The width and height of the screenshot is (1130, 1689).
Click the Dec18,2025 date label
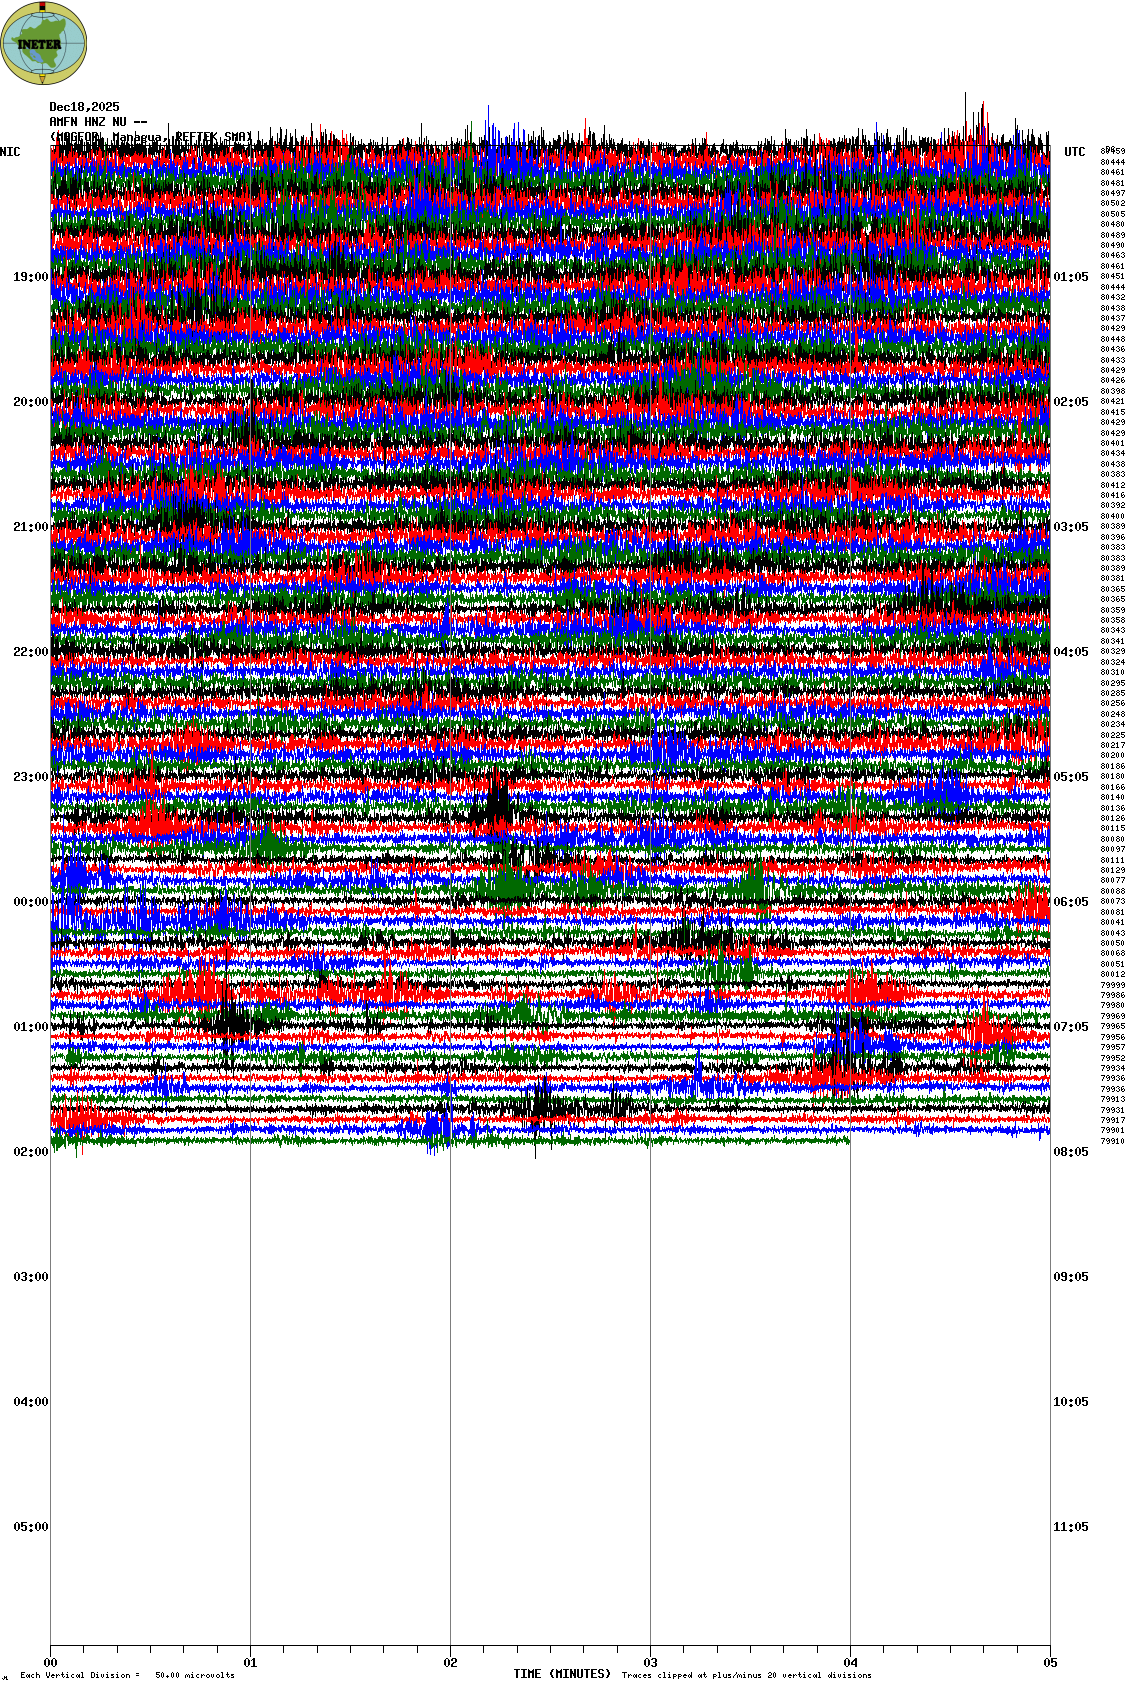point(84,107)
